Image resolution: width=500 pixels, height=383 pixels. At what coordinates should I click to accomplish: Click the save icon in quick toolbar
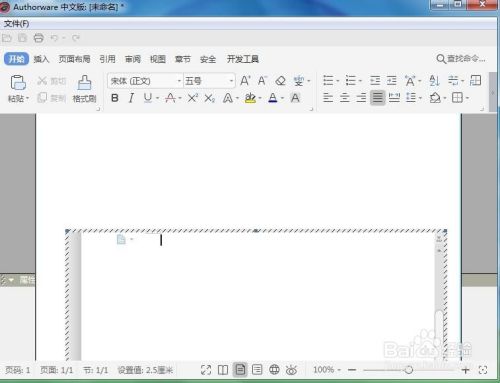point(22,38)
